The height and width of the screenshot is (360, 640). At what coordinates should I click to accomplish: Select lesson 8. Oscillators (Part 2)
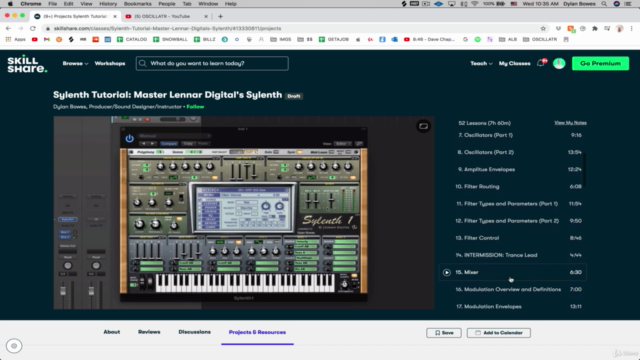(x=513, y=152)
